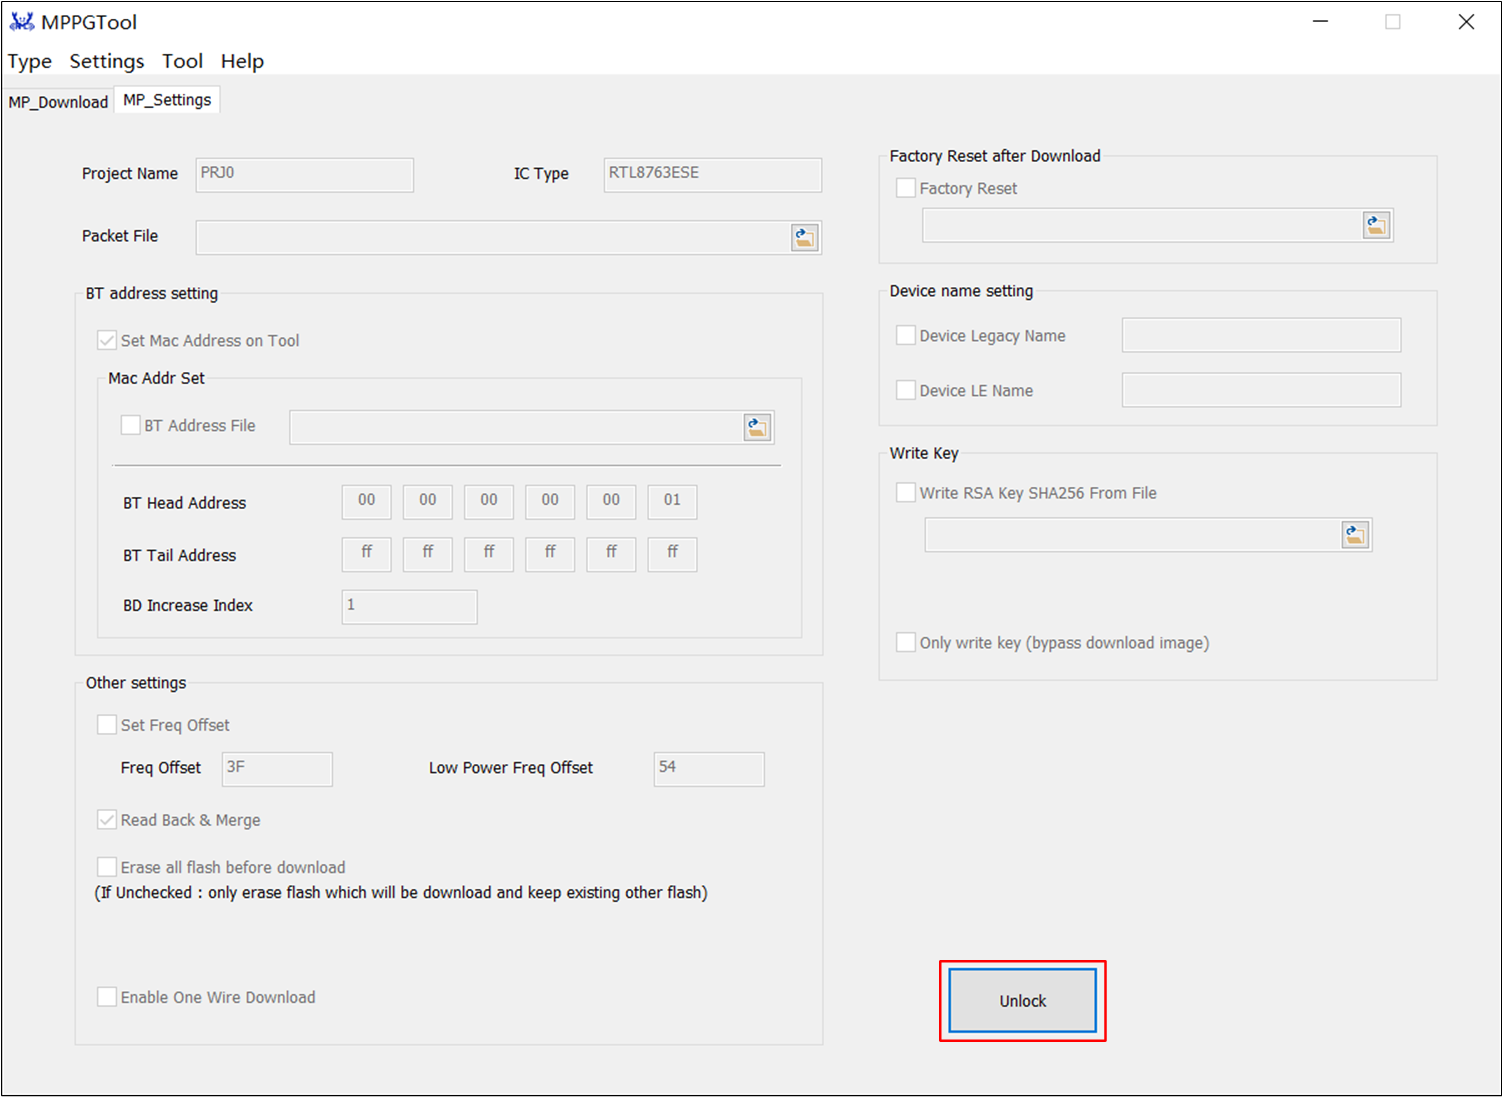Click the Packet File browse icon
Screen dimensions: 1503x1097
804,238
